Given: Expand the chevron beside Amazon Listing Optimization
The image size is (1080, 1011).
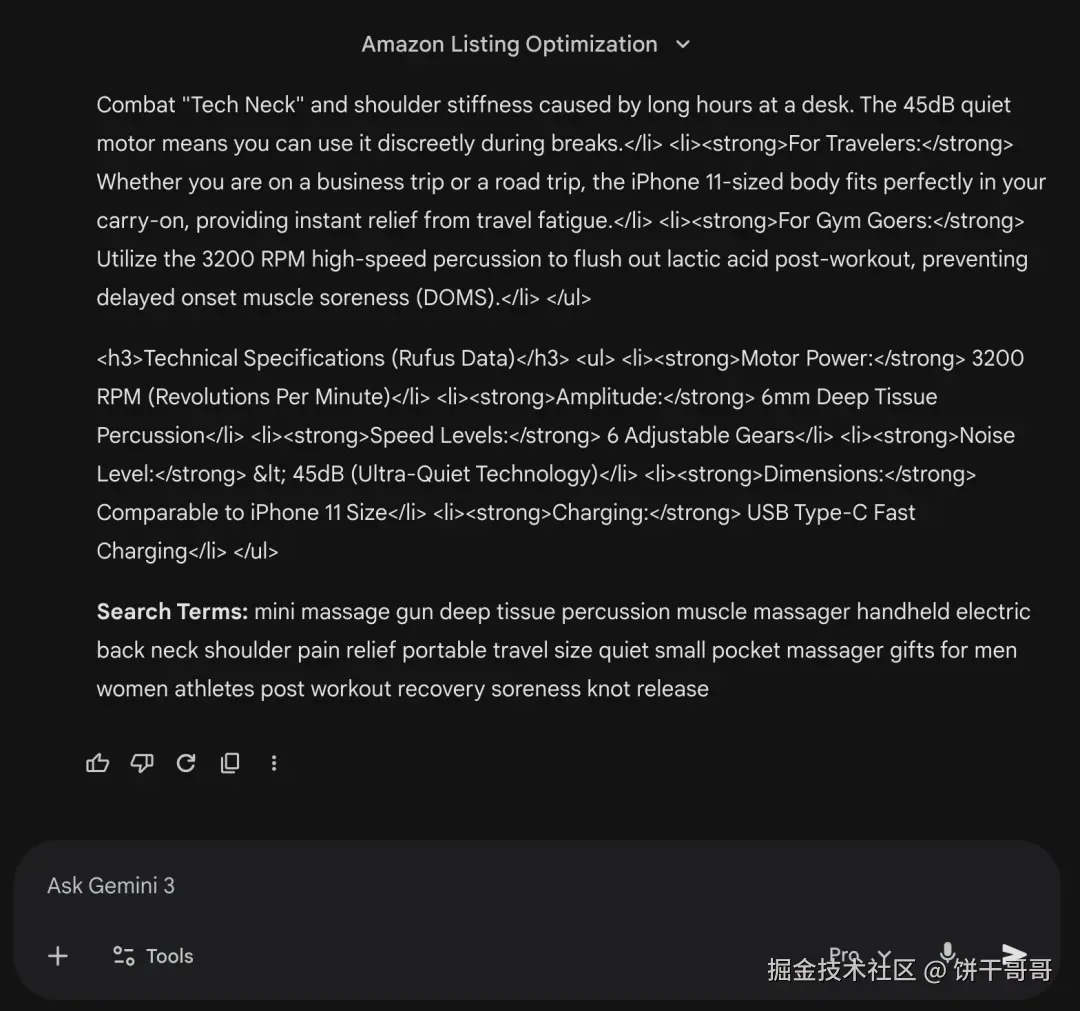Looking at the screenshot, I should click(x=683, y=45).
